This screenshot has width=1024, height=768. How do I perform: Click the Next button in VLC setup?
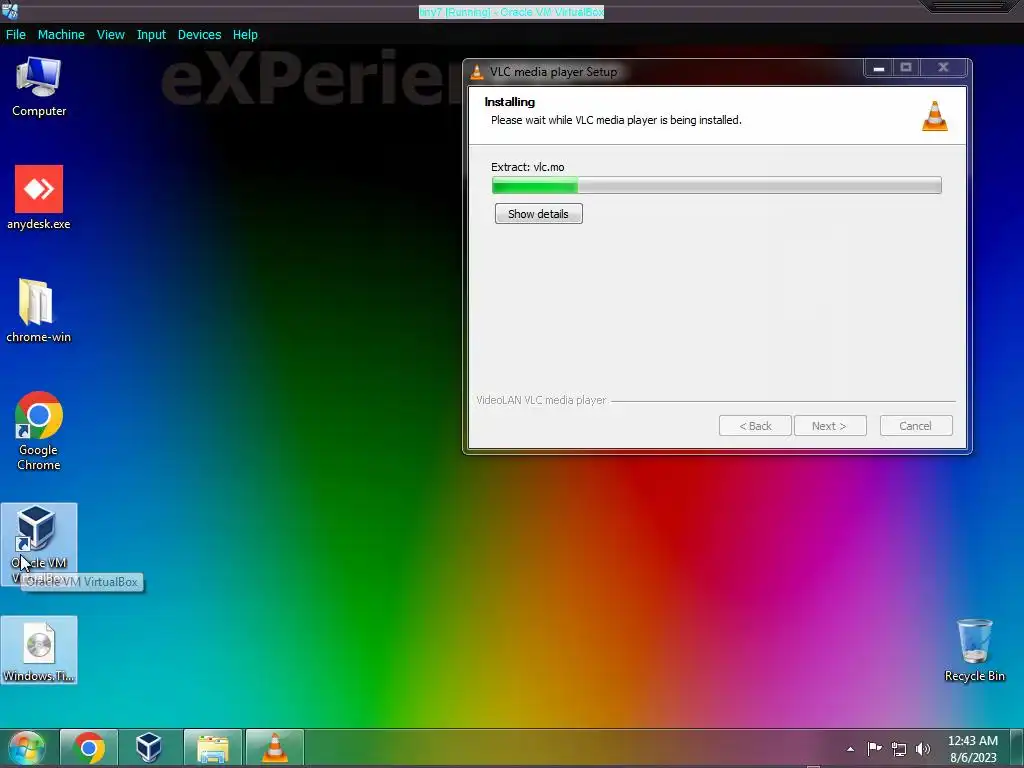tap(829, 426)
